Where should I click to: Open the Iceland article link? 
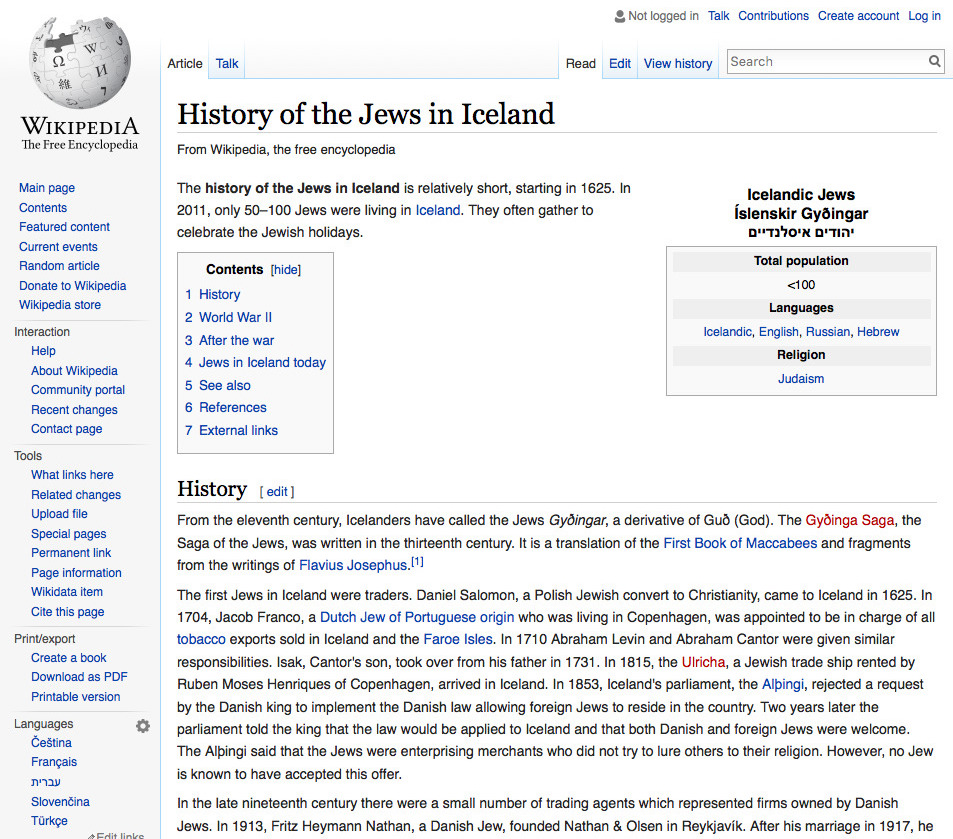coord(437,210)
